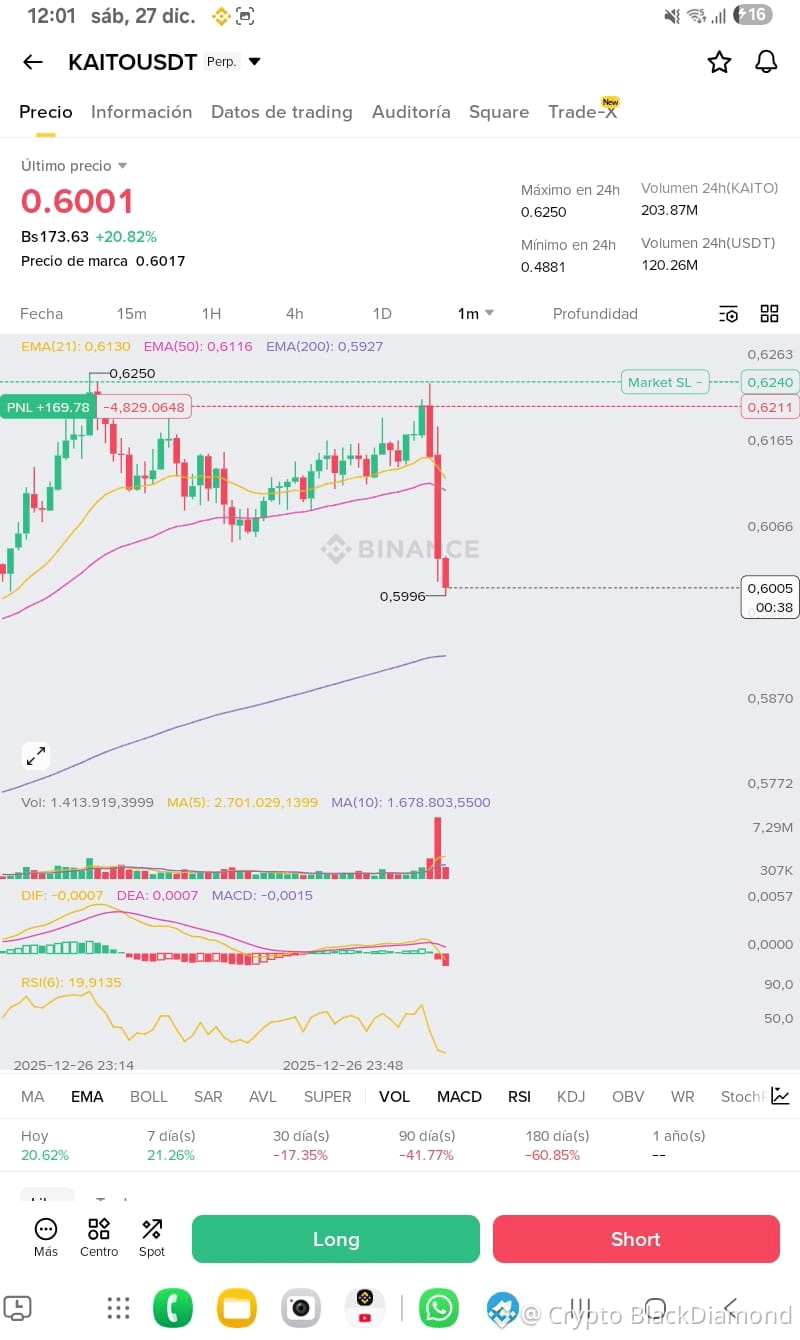Open price alert bell icon
This screenshot has width=800, height=1340.
pos(766,62)
